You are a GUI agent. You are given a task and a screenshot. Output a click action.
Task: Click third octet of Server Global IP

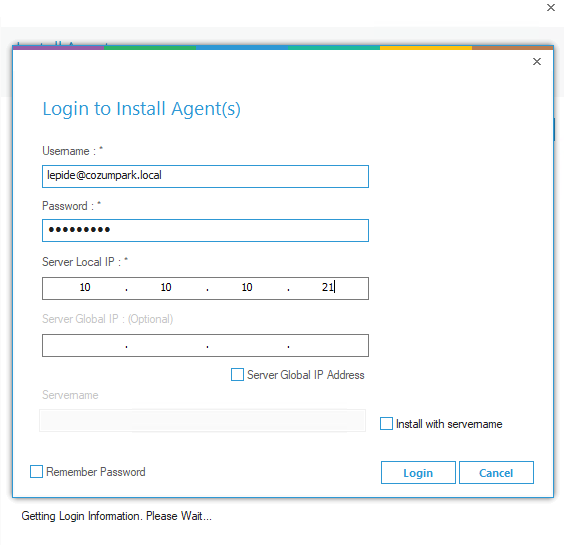pyautogui.click(x=247, y=346)
